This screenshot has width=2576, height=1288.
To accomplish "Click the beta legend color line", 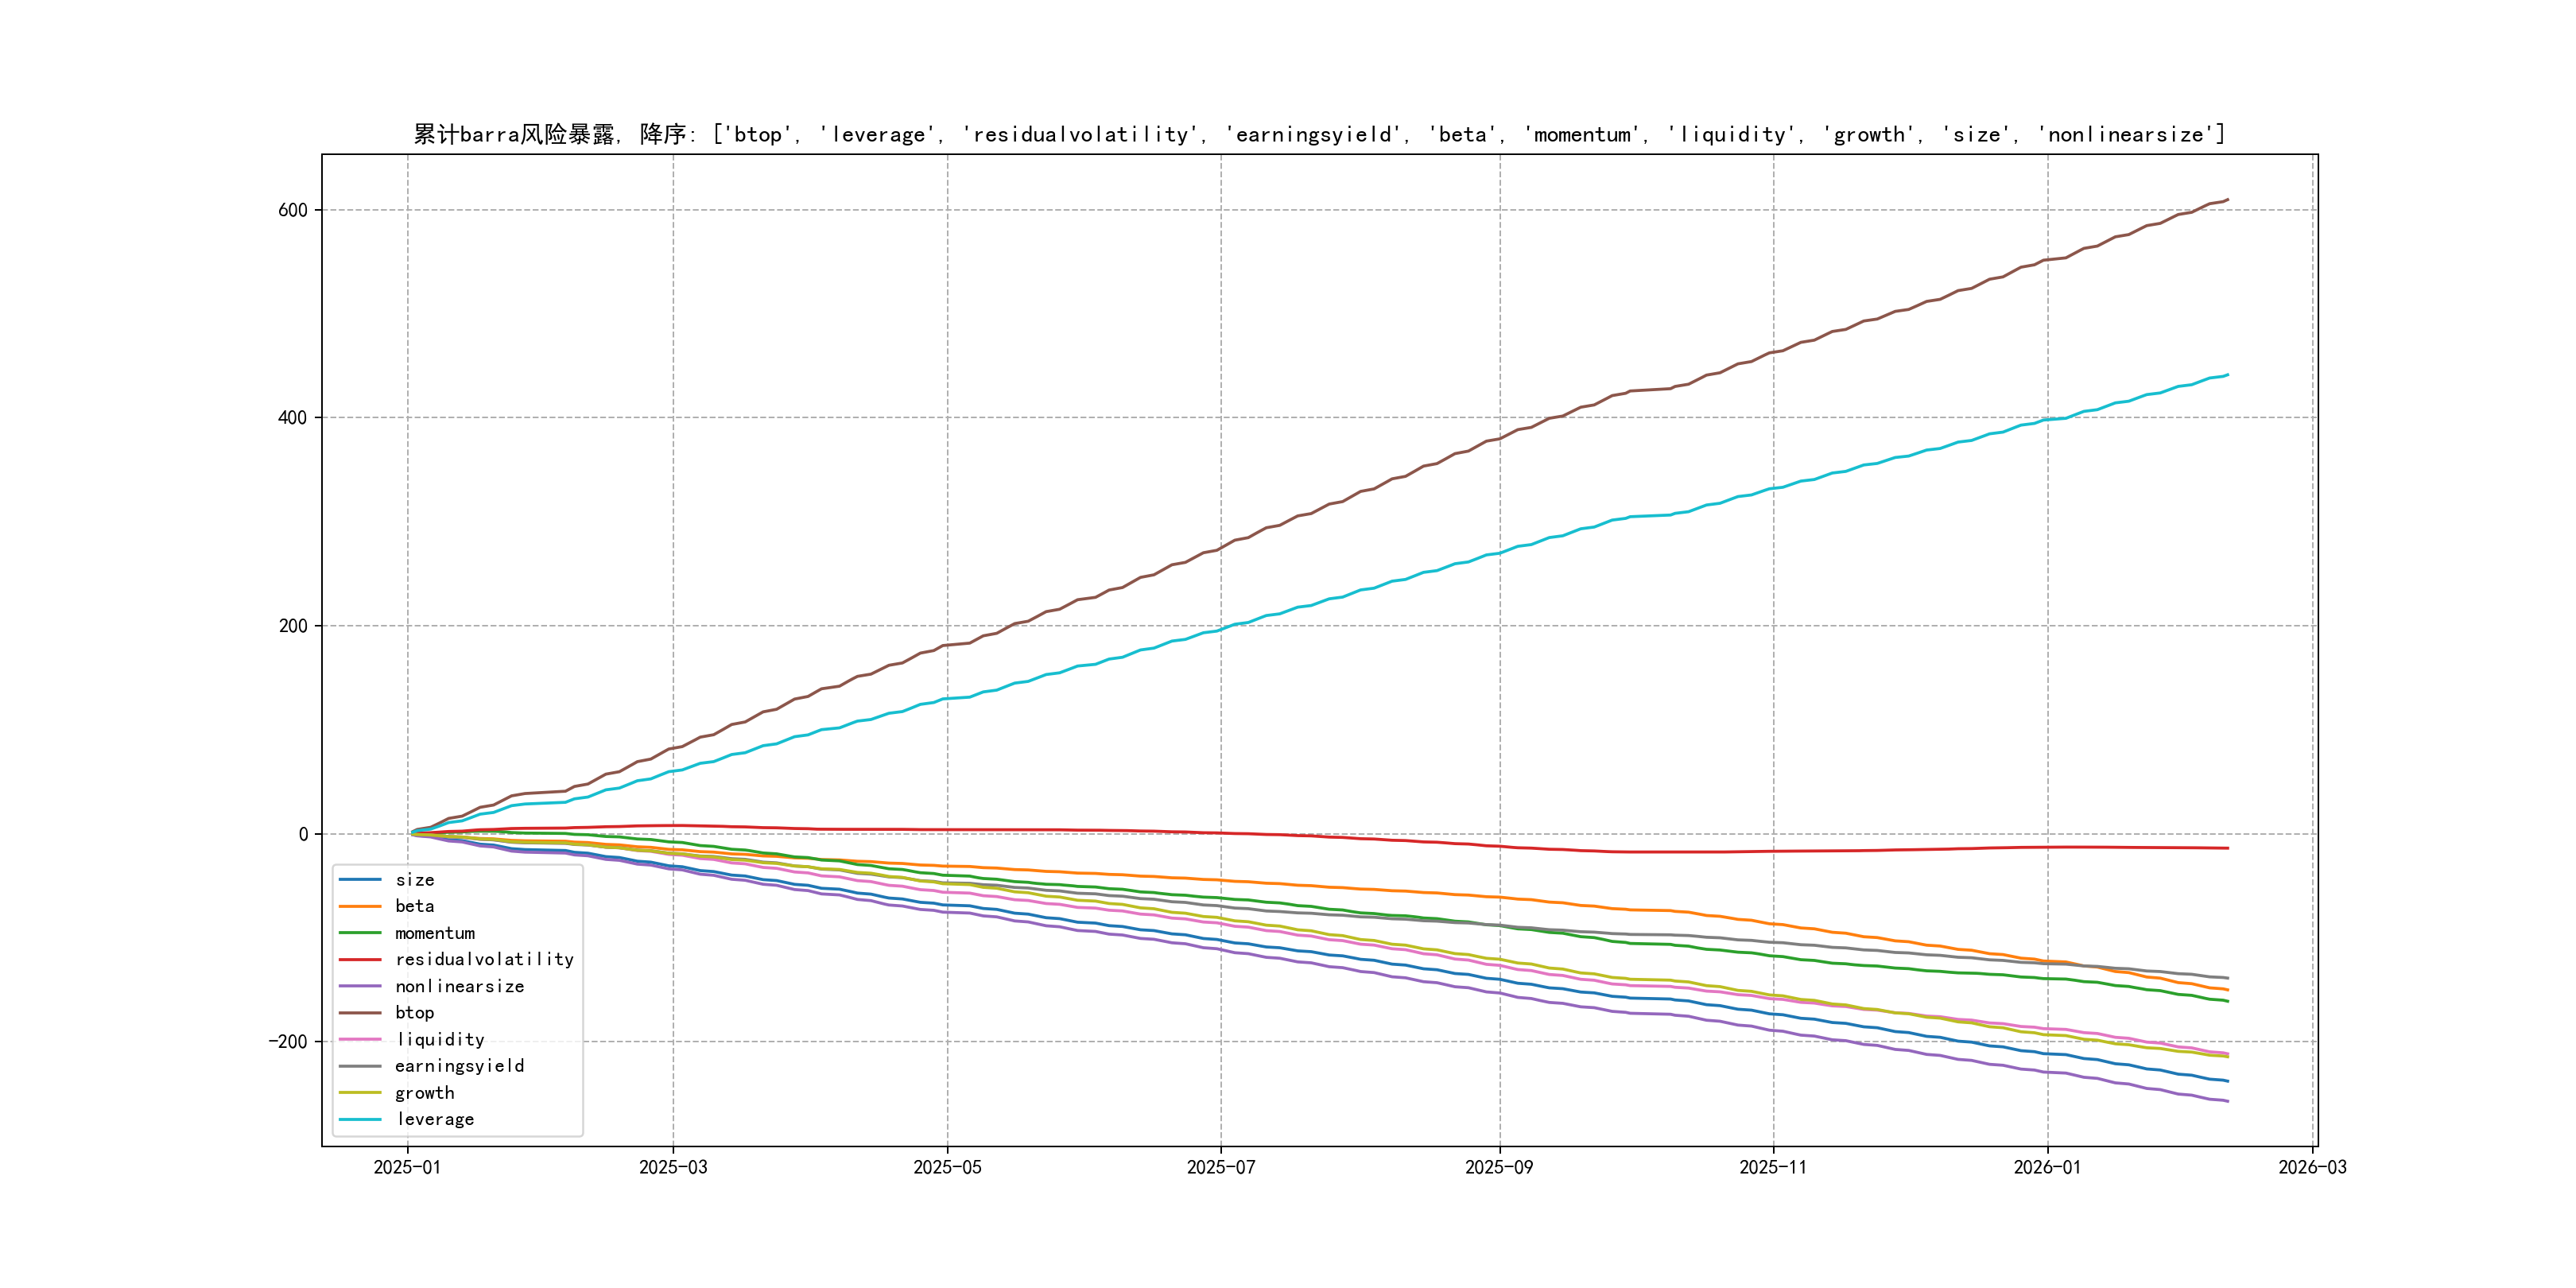I will click(x=360, y=906).
